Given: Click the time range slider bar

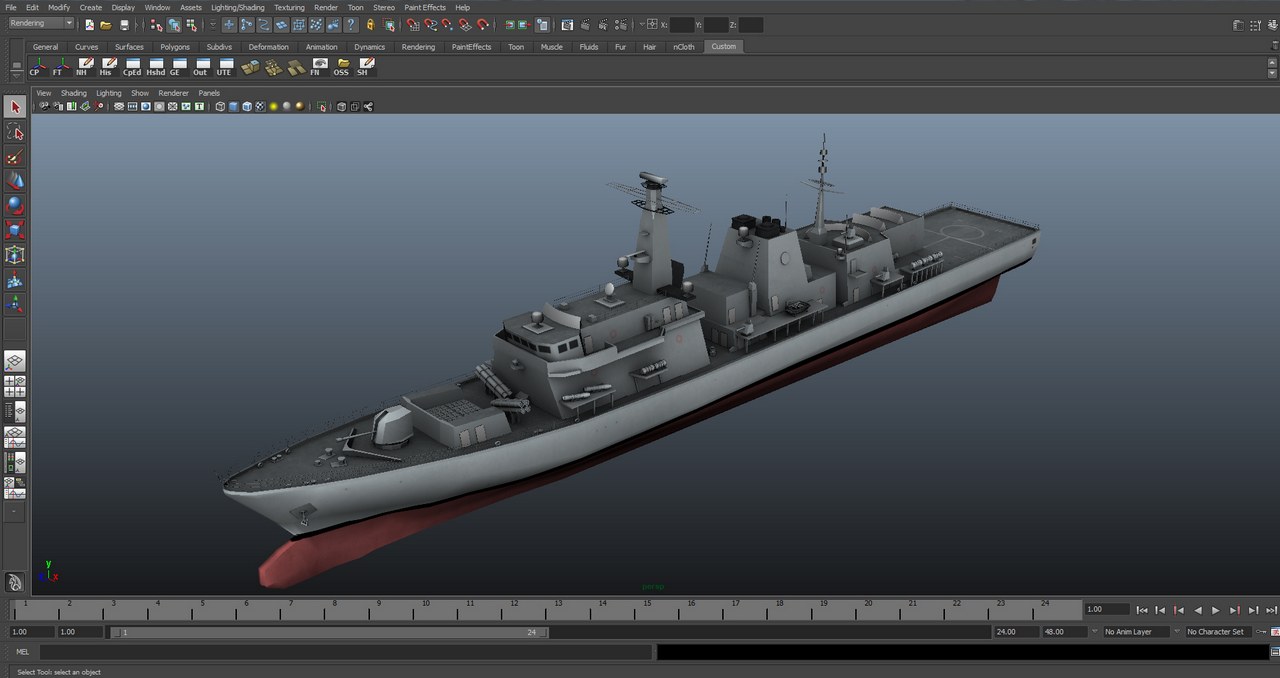Looking at the screenshot, I should [328, 632].
